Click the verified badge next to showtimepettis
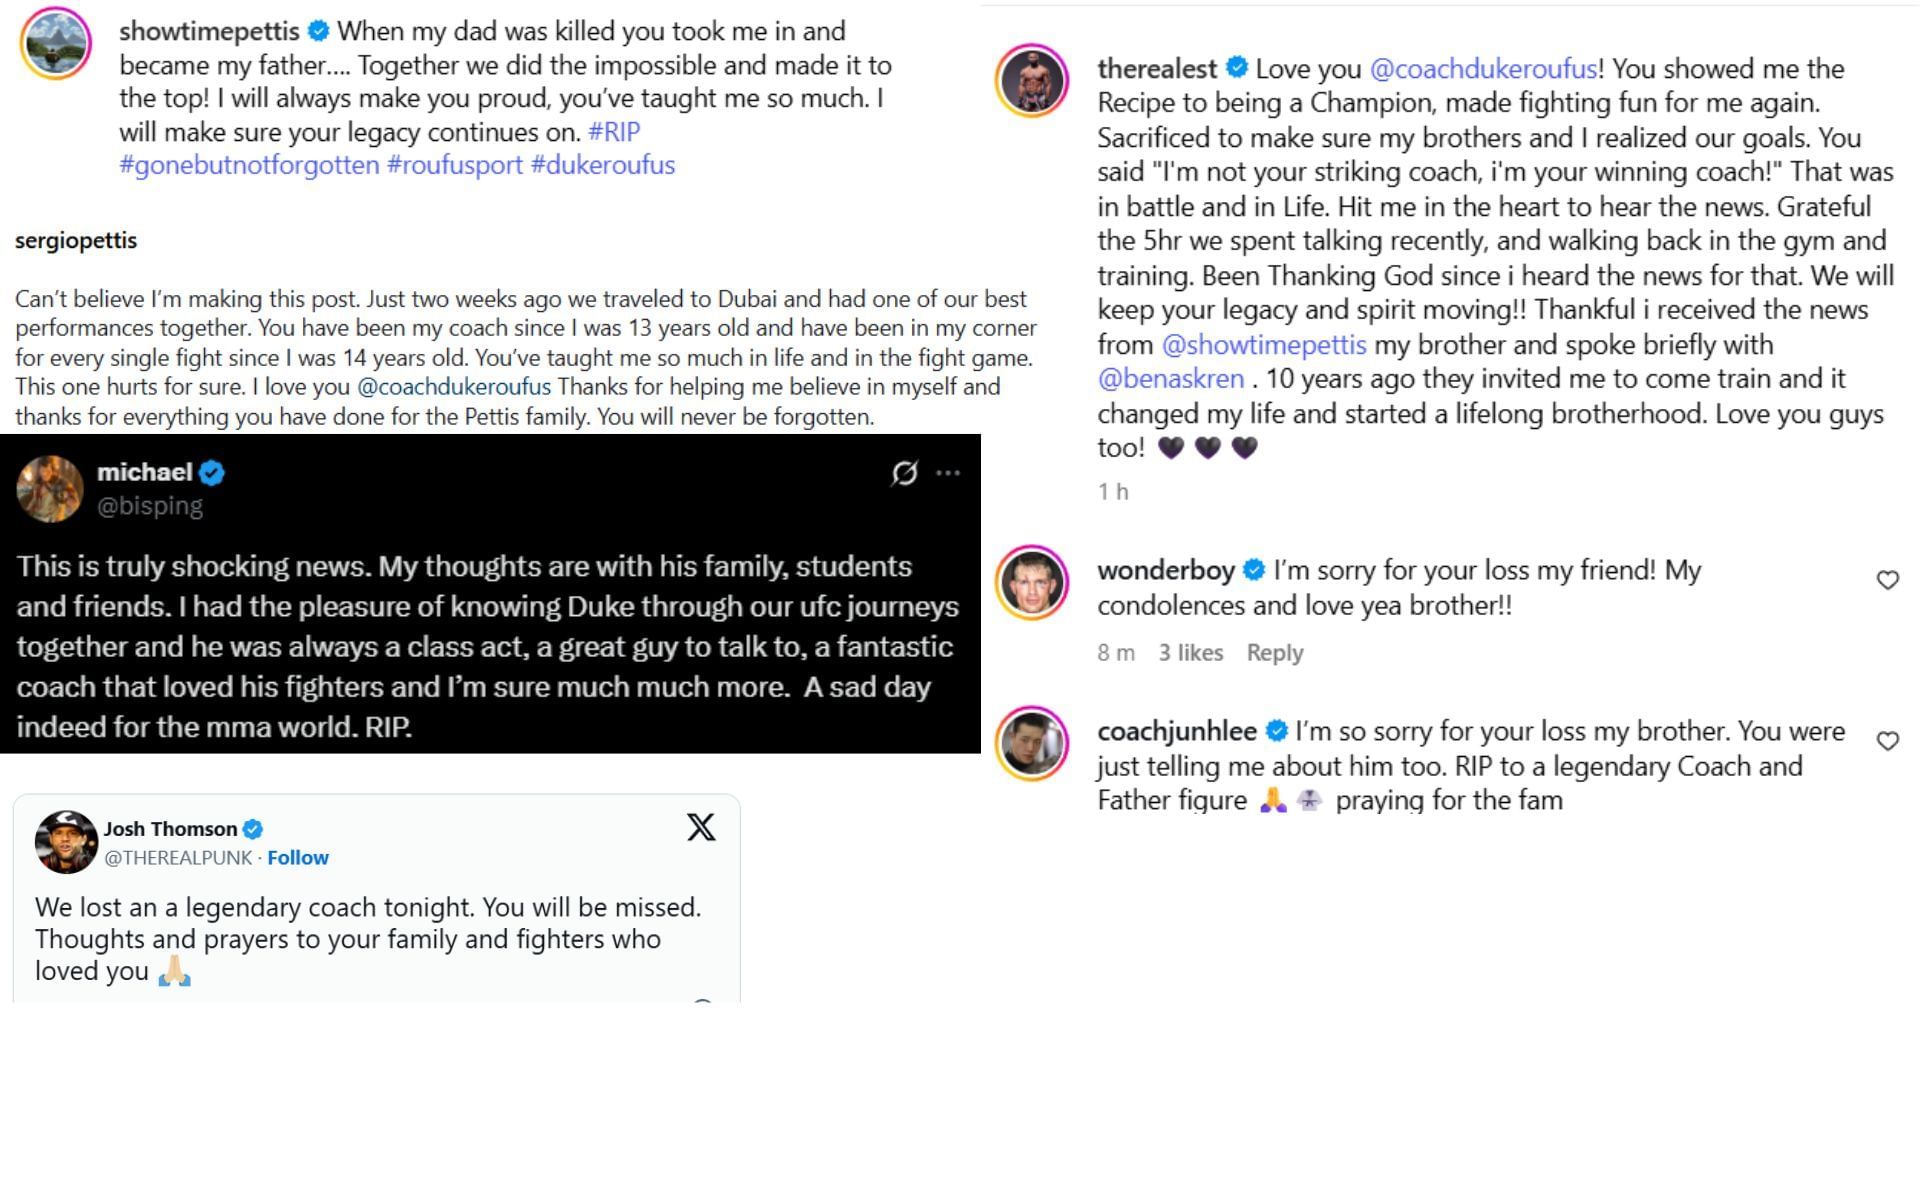 (319, 31)
